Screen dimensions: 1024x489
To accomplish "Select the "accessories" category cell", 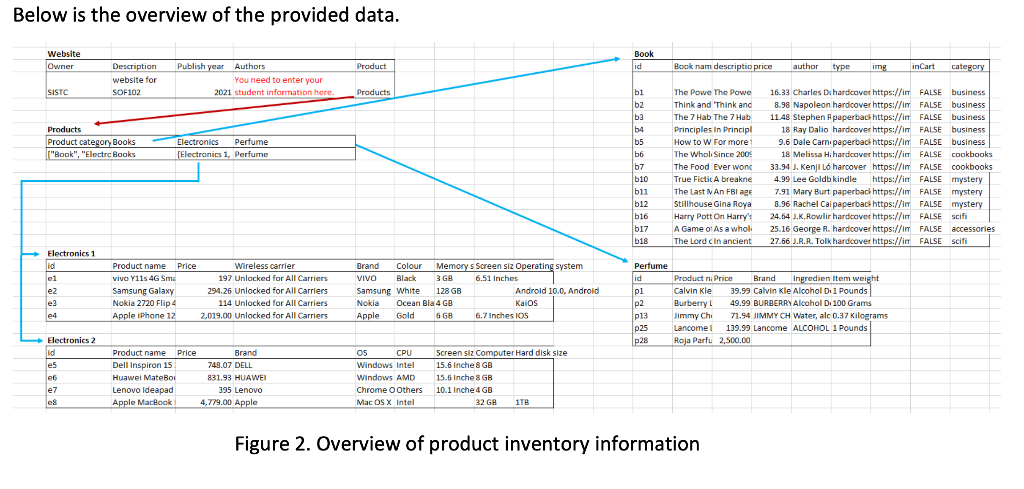I will pyautogui.click(x=973, y=229).
